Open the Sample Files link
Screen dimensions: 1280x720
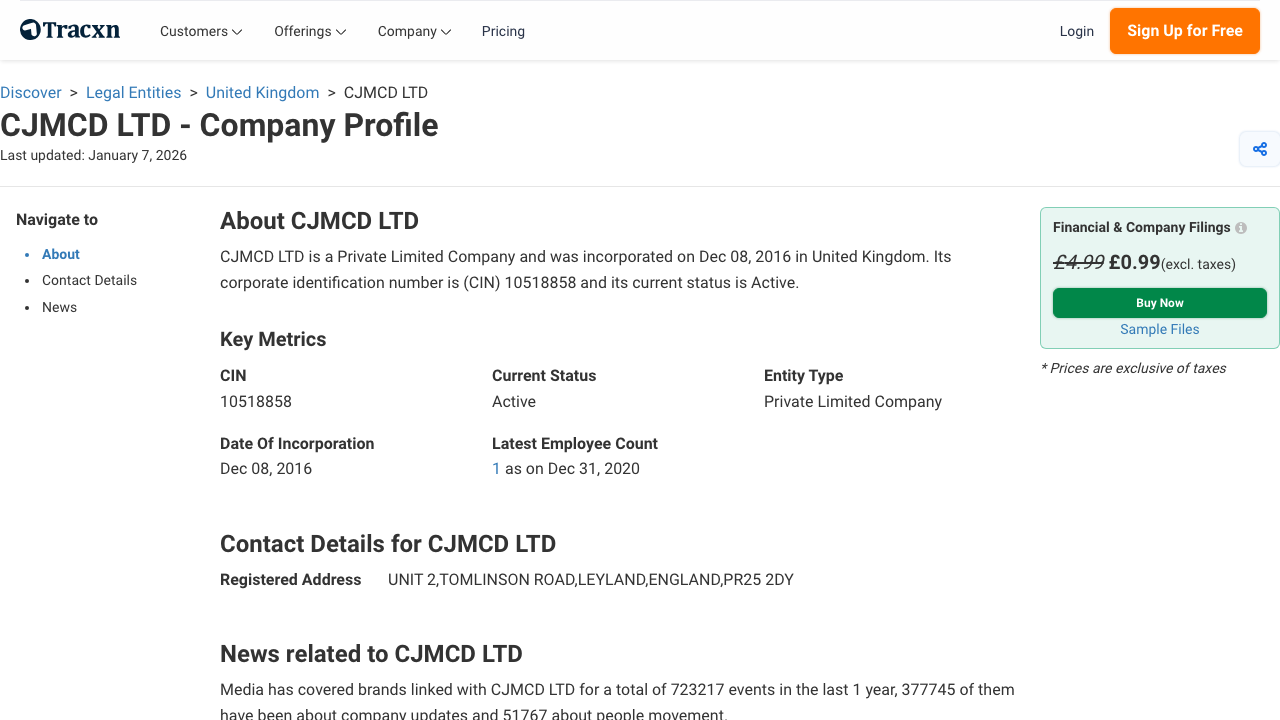click(1159, 329)
